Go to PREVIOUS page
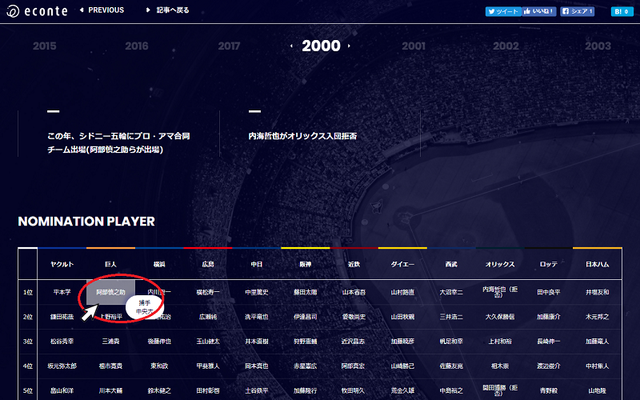640x400 pixels. [x=102, y=10]
